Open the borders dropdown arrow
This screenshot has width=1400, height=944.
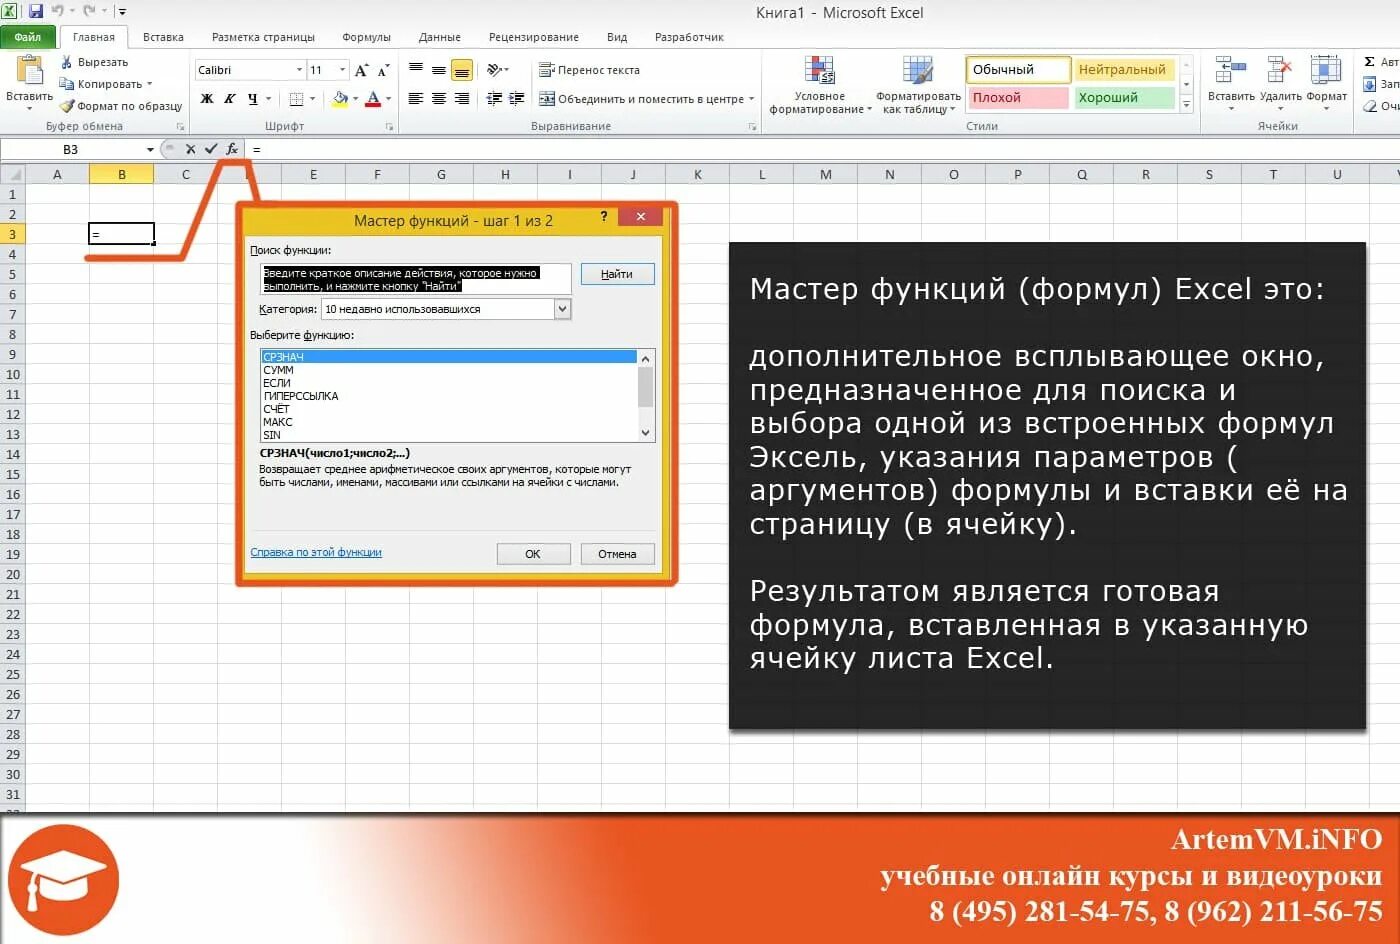313,99
